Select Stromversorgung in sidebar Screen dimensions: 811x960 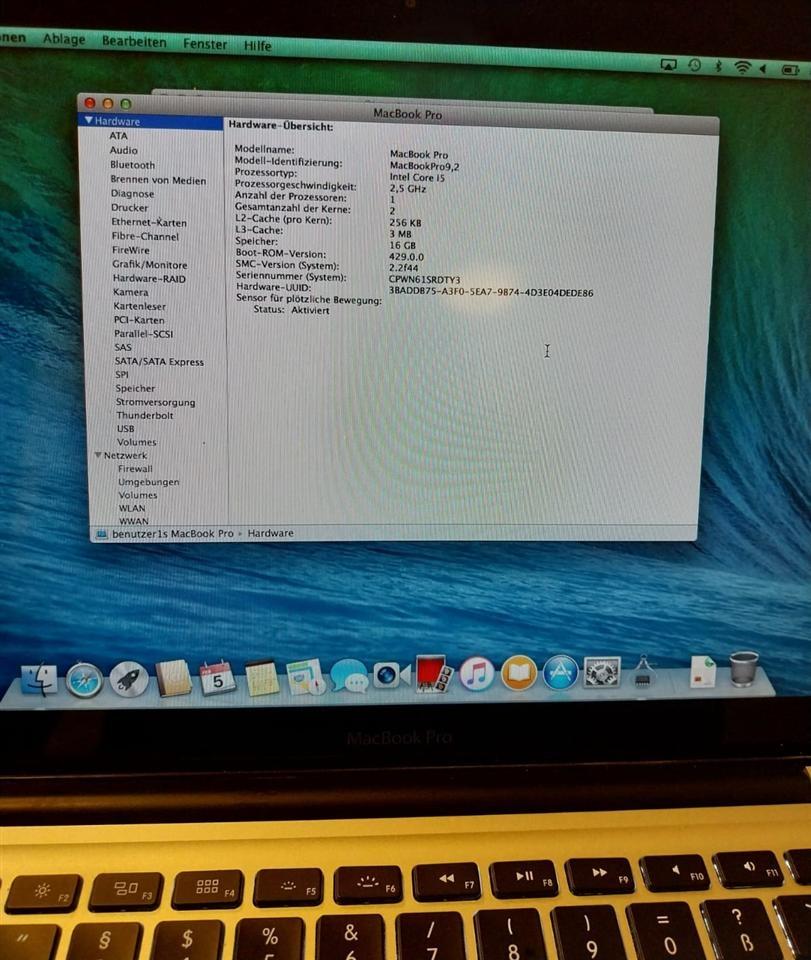coord(155,402)
